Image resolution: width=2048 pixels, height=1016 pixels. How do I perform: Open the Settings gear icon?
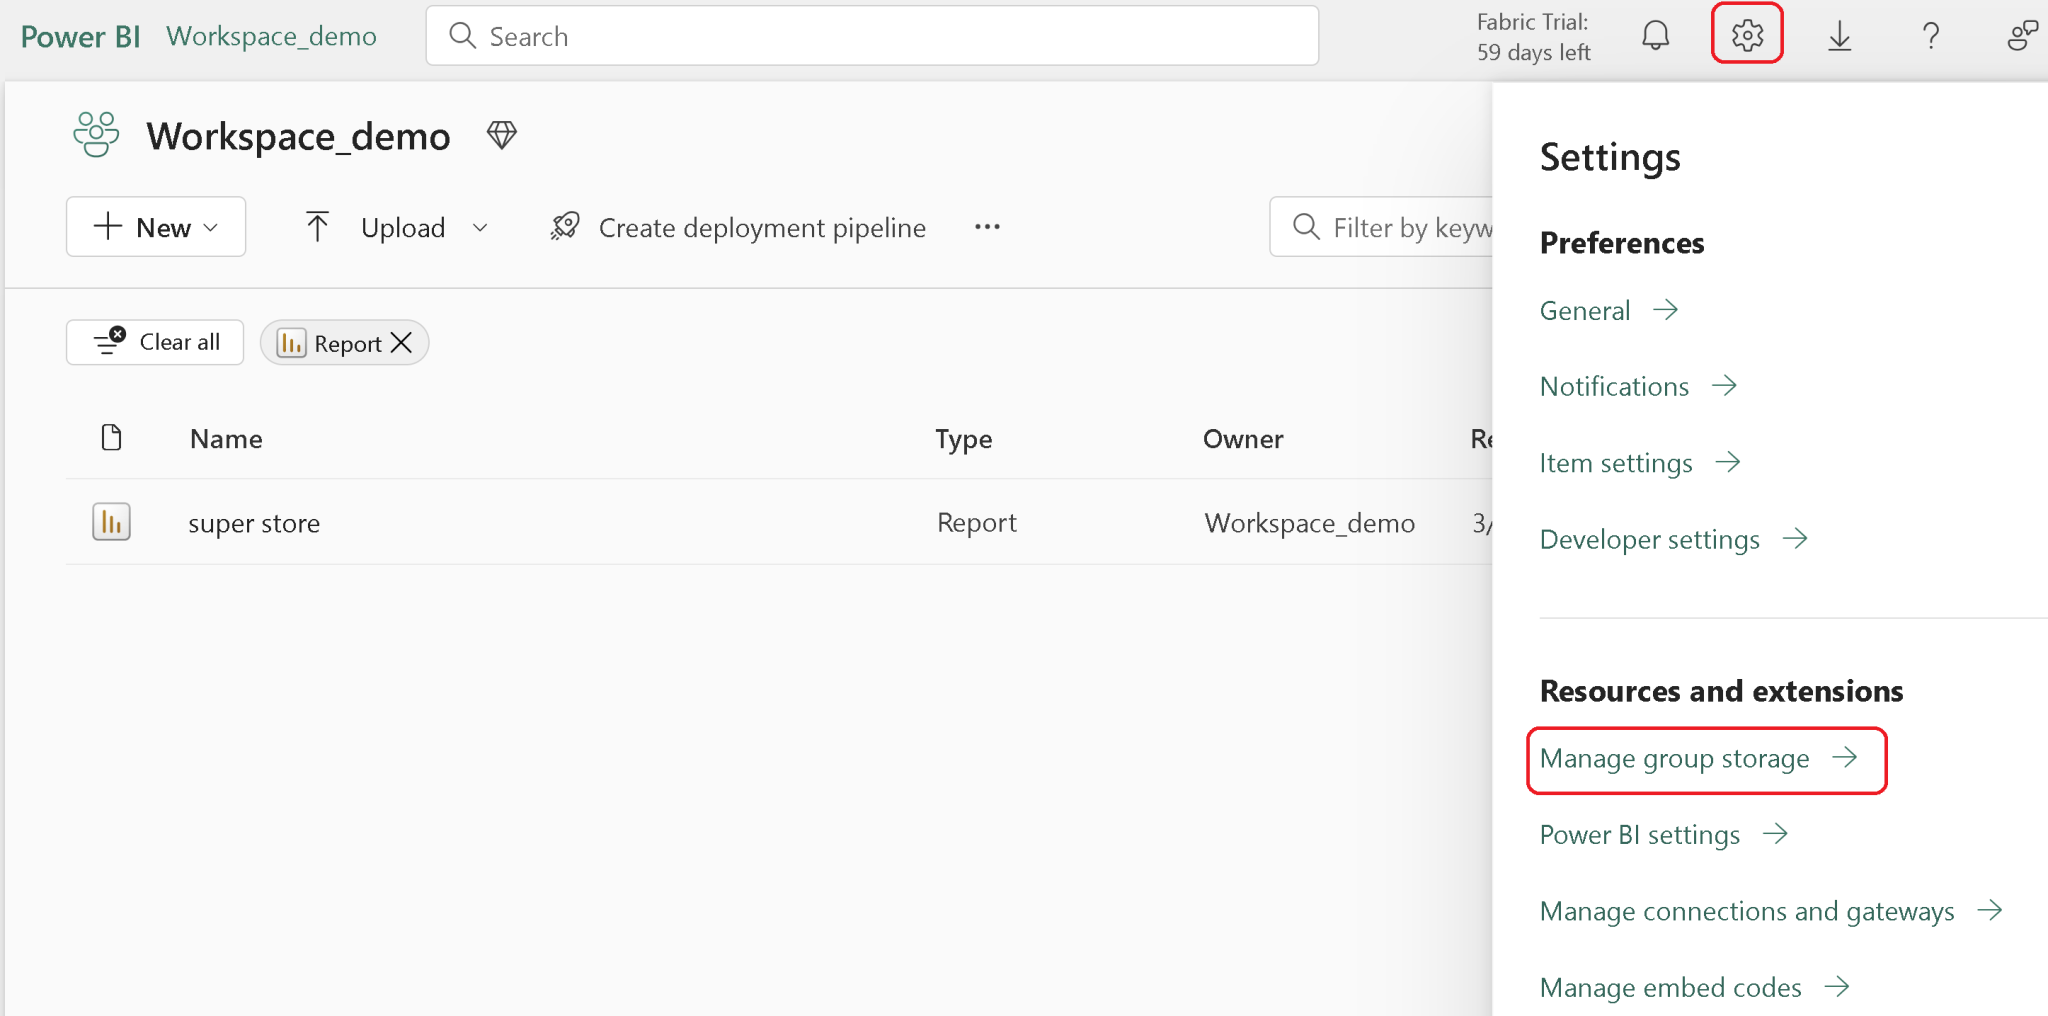click(1746, 34)
